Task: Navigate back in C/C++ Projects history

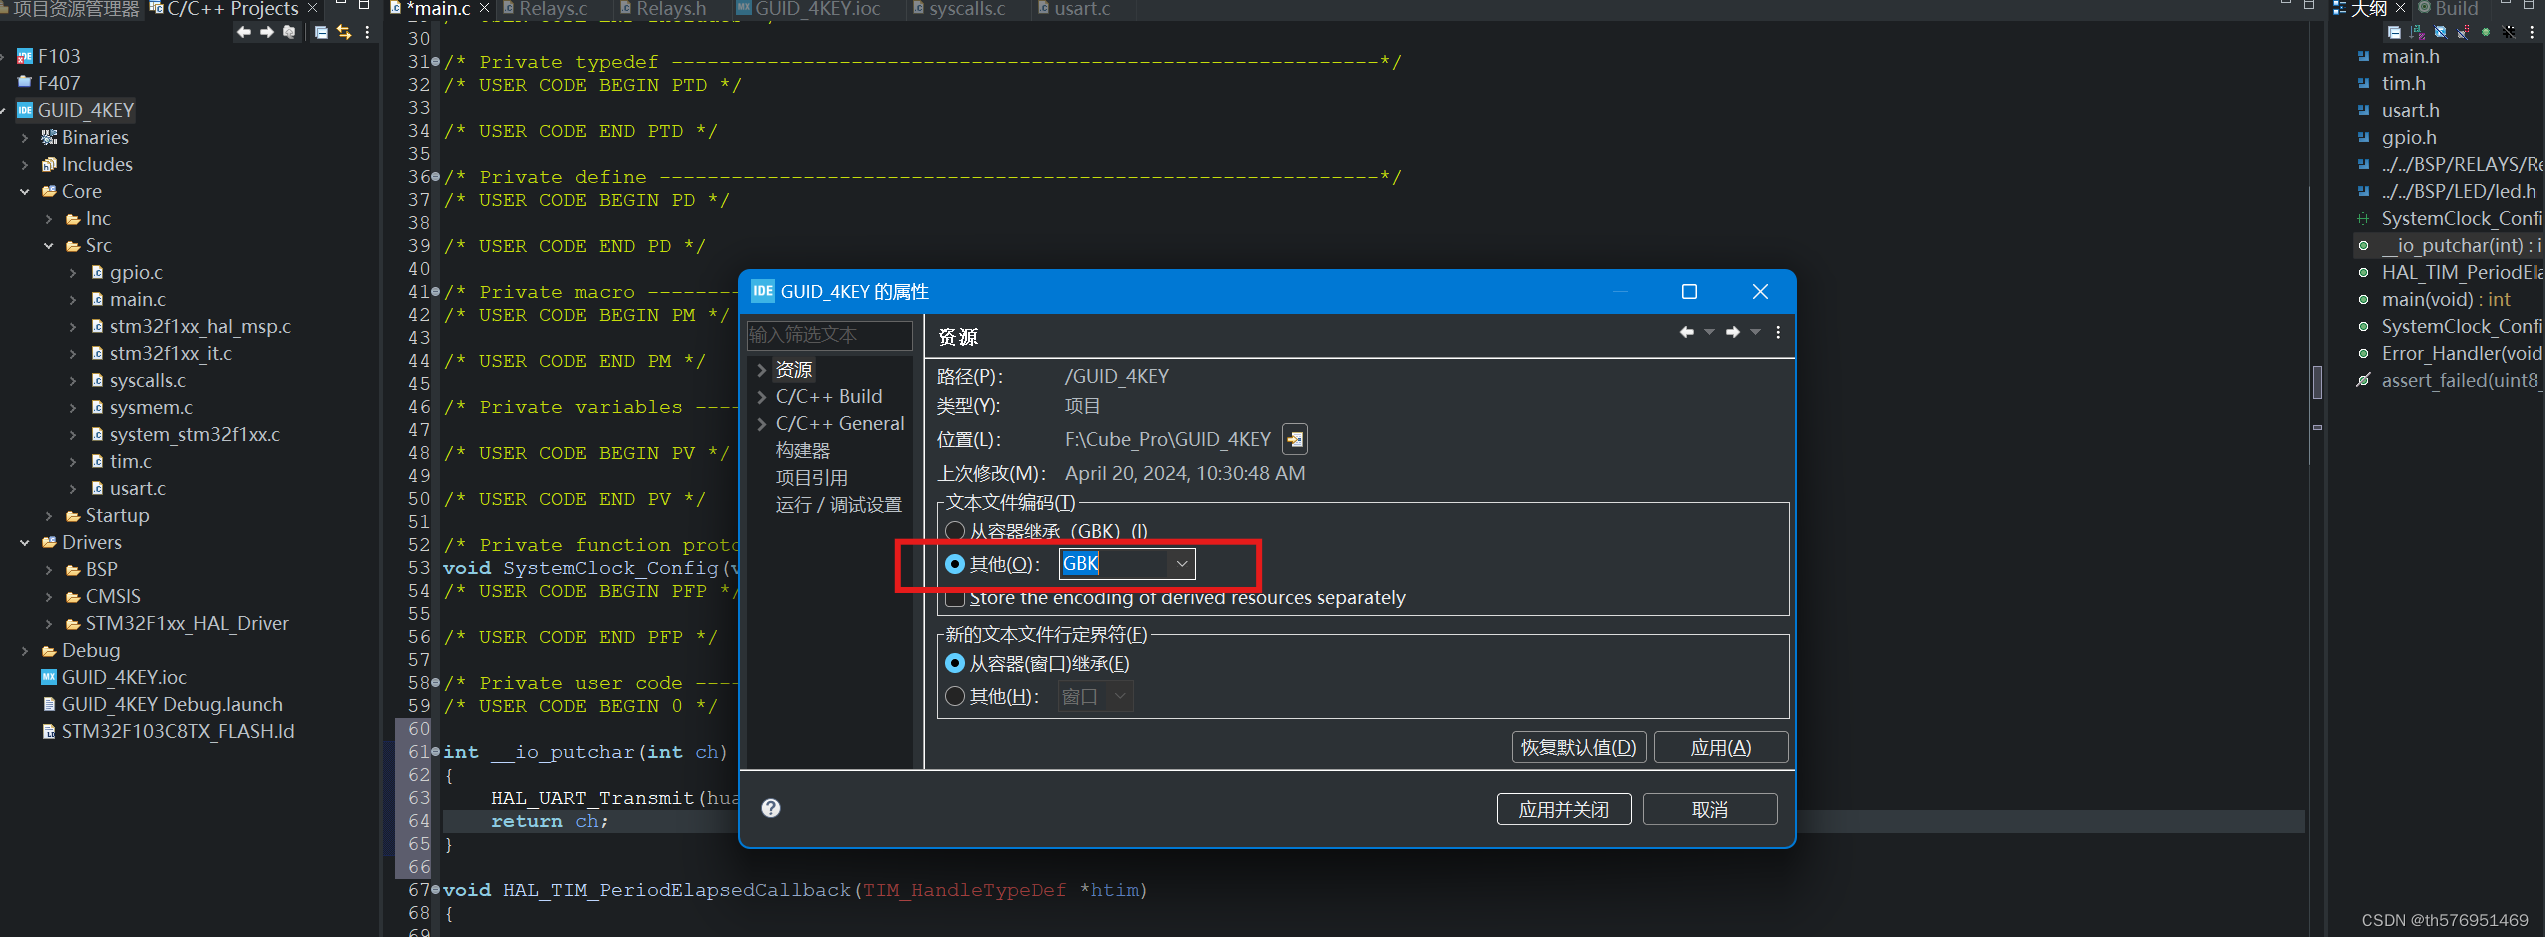Action: pyautogui.click(x=243, y=32)
